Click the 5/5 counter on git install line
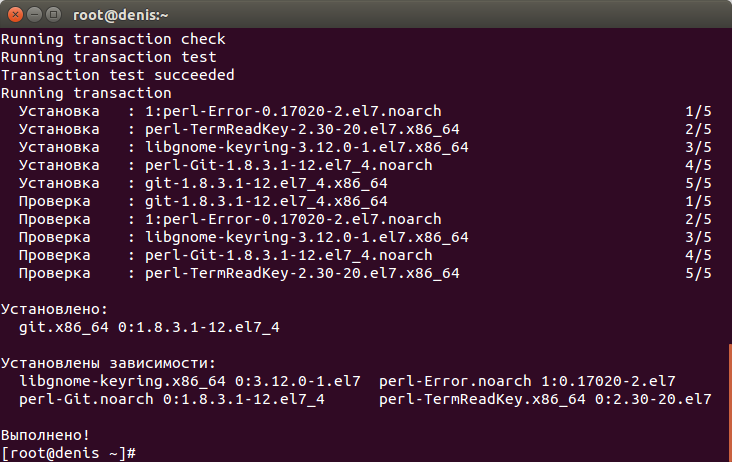732x462 pixels. click(x=698, y=183)
